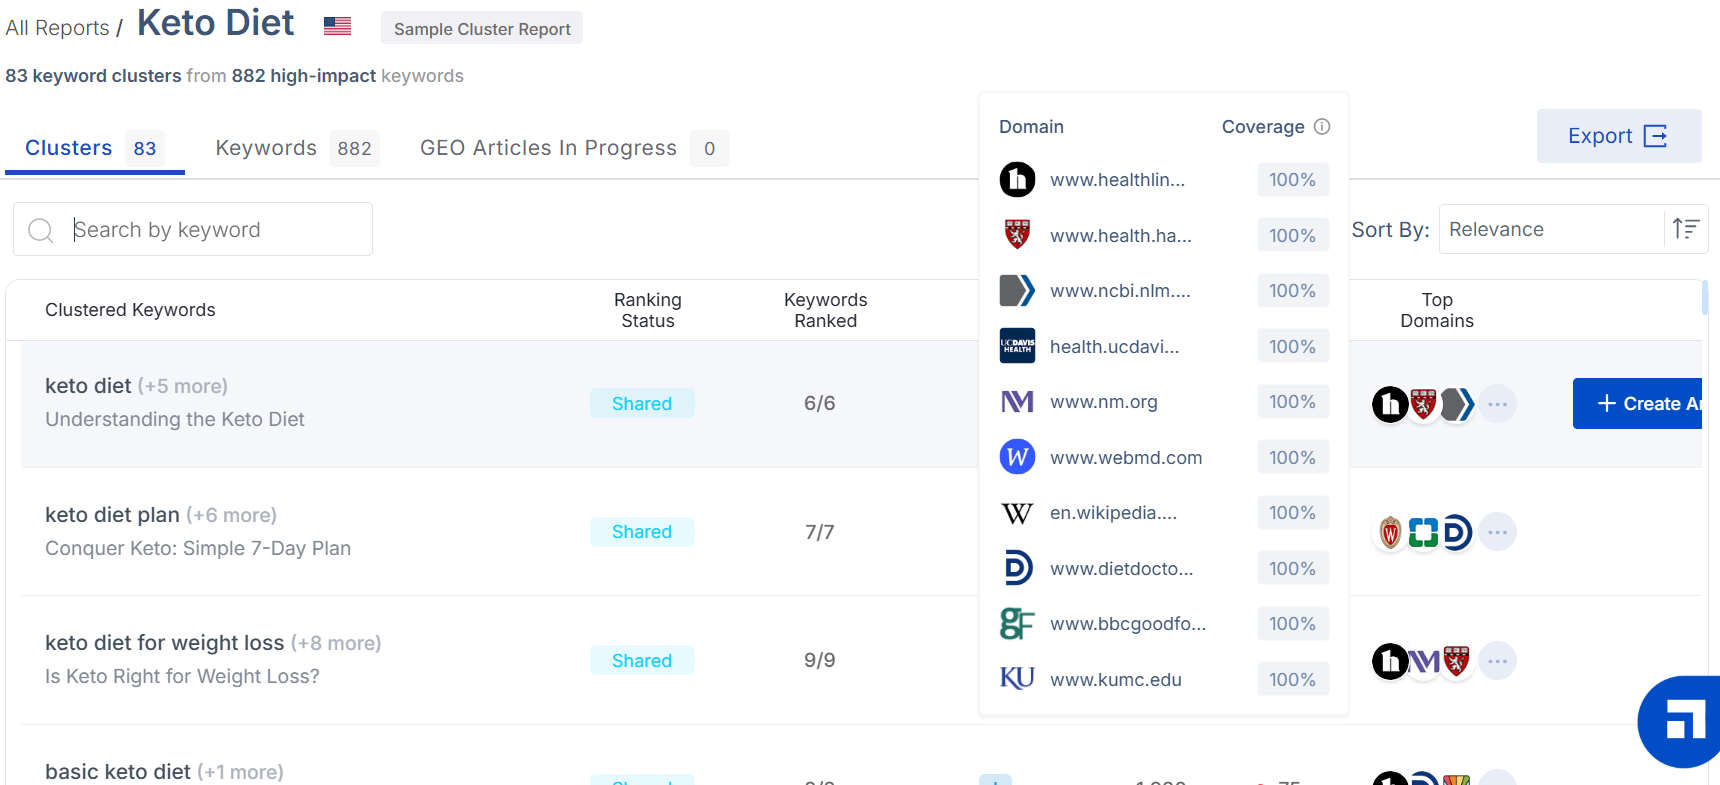This screenshot has width=1720, height=785.
Task: Click the KU Medical Center logo icon
Action: (1017, 679)
